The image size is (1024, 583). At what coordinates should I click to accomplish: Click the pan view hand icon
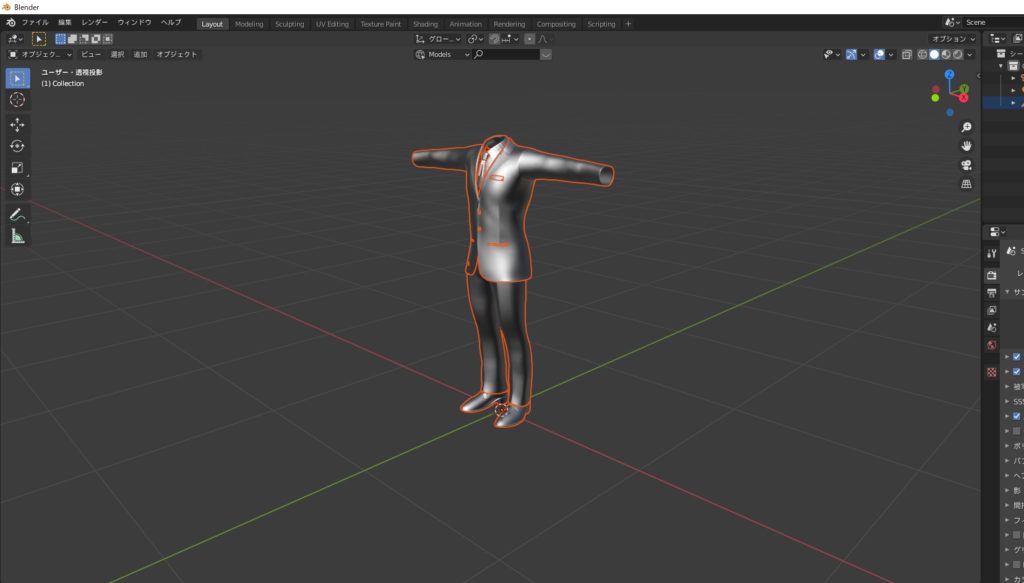967,146
